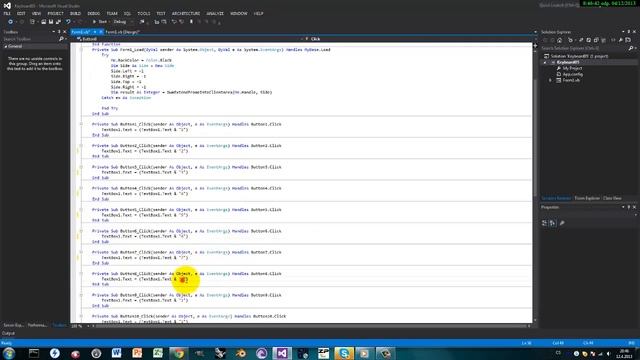
Task: Open the WINDOW menu
Action: pyautogui.click(x=239, y=13)
